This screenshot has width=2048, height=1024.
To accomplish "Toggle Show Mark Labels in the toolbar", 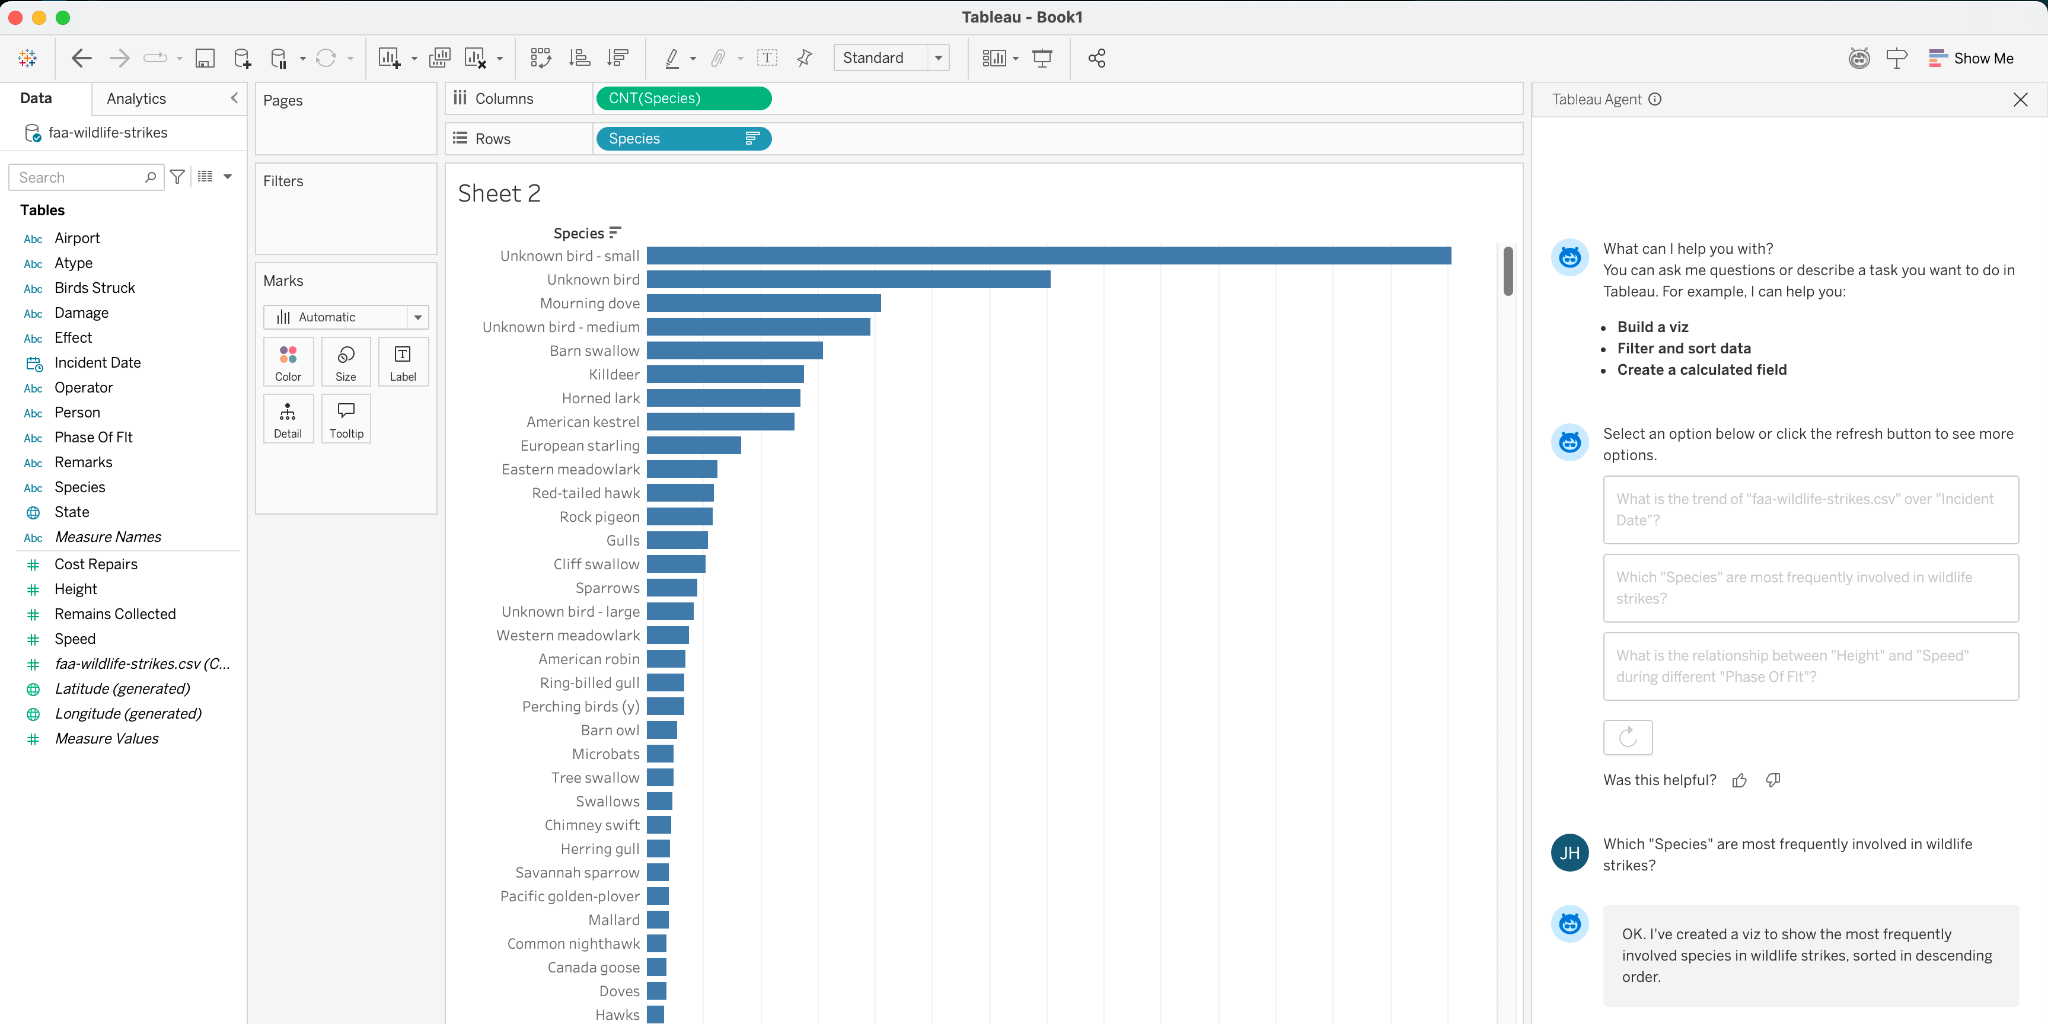I will pos(767,57).
